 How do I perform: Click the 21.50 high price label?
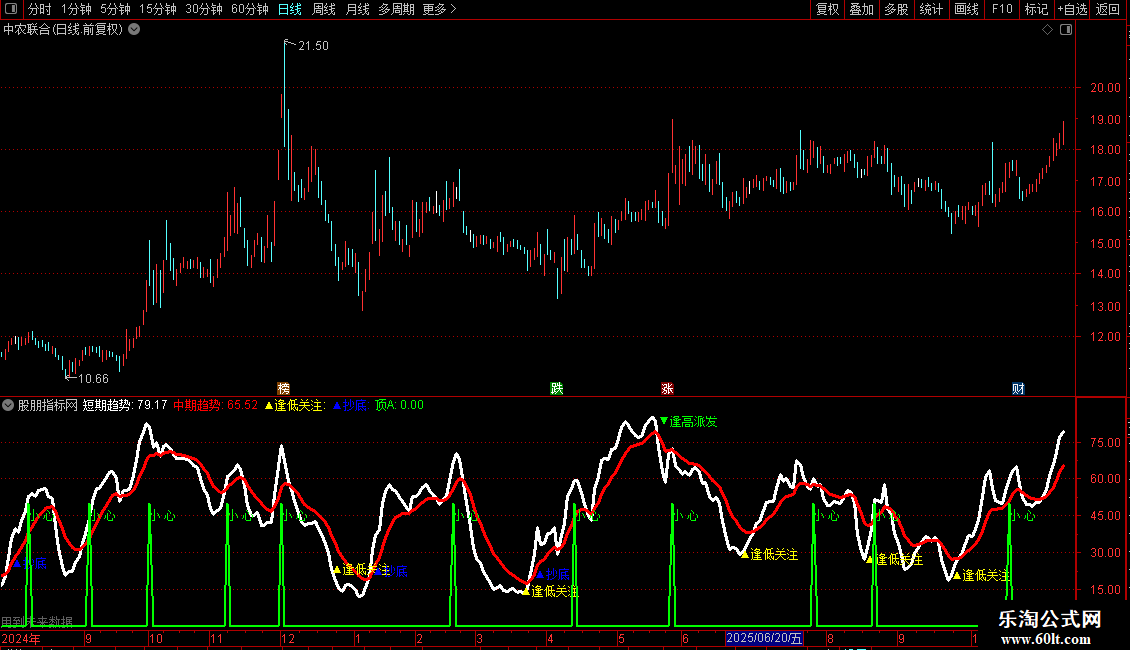[x=313, y=45]
